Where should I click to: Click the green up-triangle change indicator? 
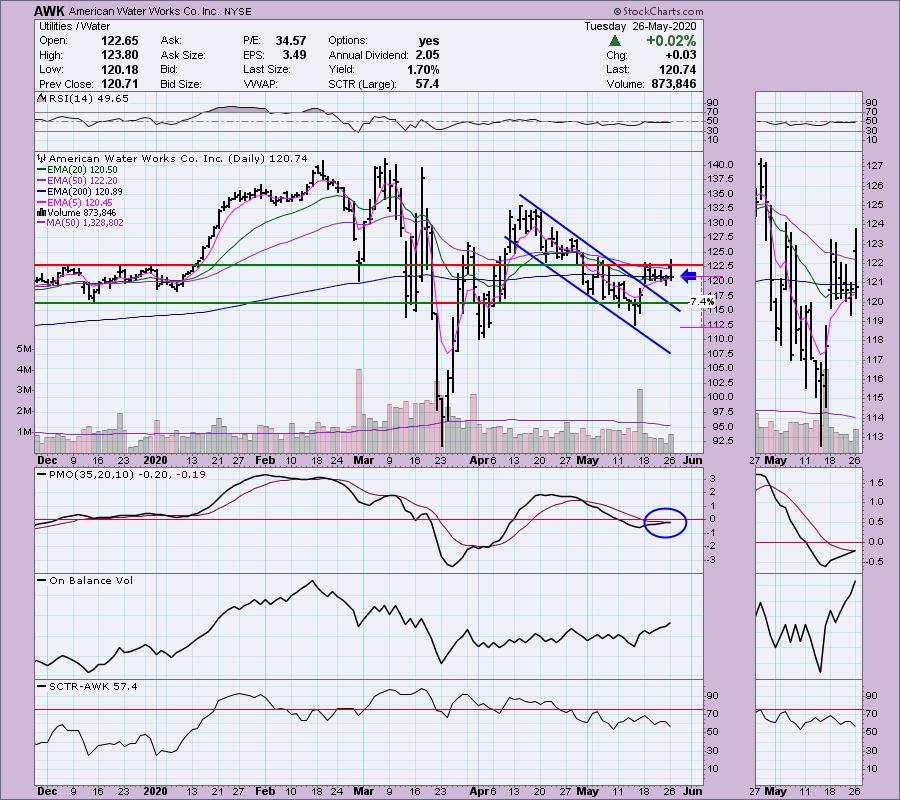[615, 41]
